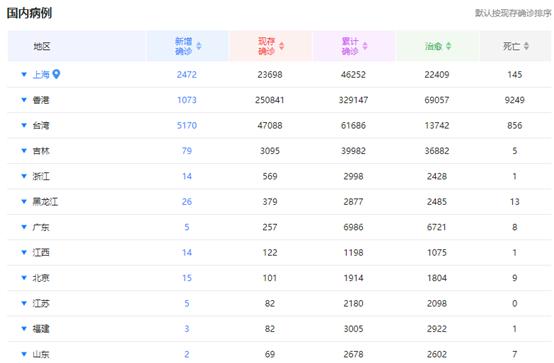Image resolution: width=554 pixels, height=363 pixels.
Task: Click the 江苏 region name
Action: pyautogui.click(x=41, y=304)
